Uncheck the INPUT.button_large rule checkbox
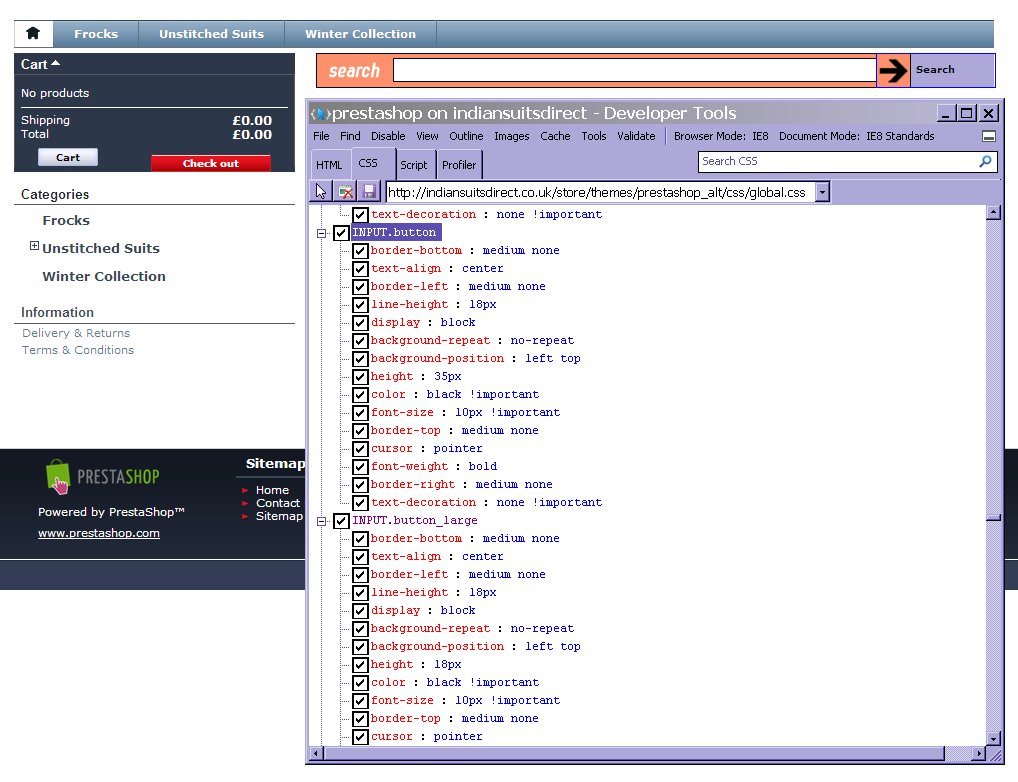 (x=341, y=521)
